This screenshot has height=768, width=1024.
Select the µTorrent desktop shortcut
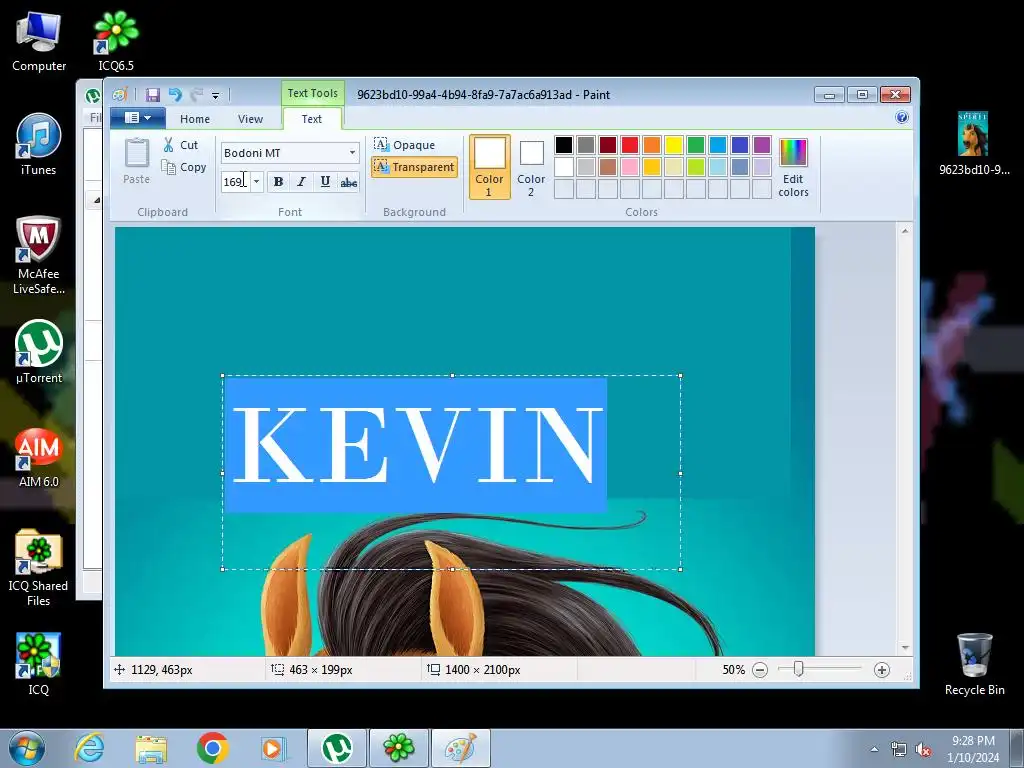coord(39,352)
